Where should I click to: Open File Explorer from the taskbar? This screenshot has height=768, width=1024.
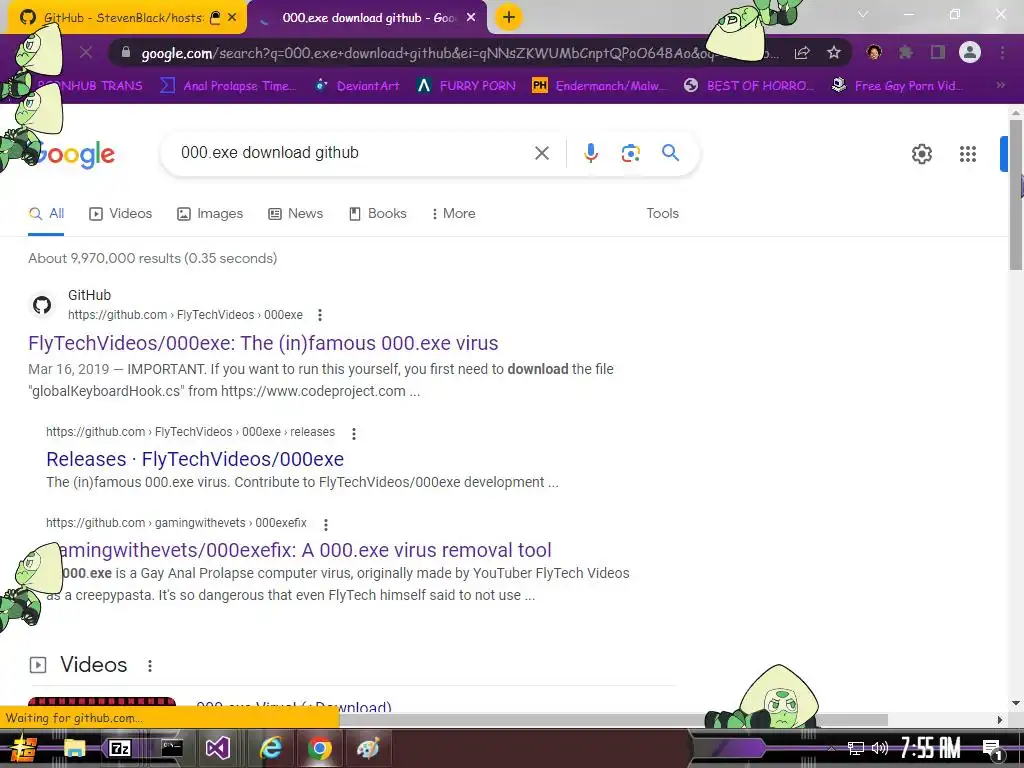(x=74, y=748)
